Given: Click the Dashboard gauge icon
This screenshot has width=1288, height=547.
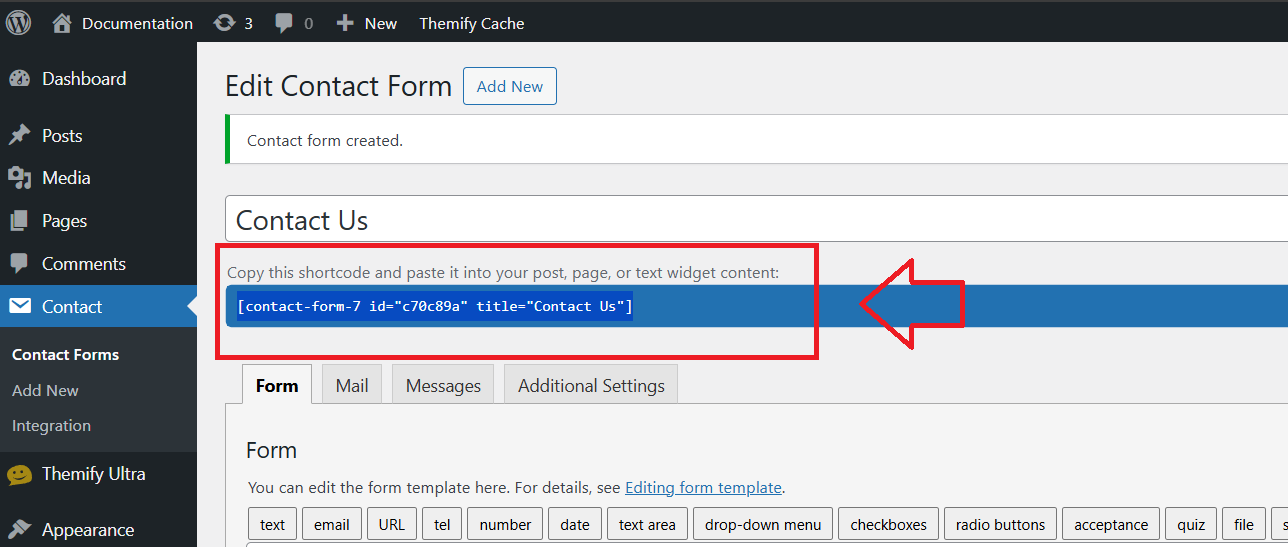Looking at the screenshot, I should (19, 79).
